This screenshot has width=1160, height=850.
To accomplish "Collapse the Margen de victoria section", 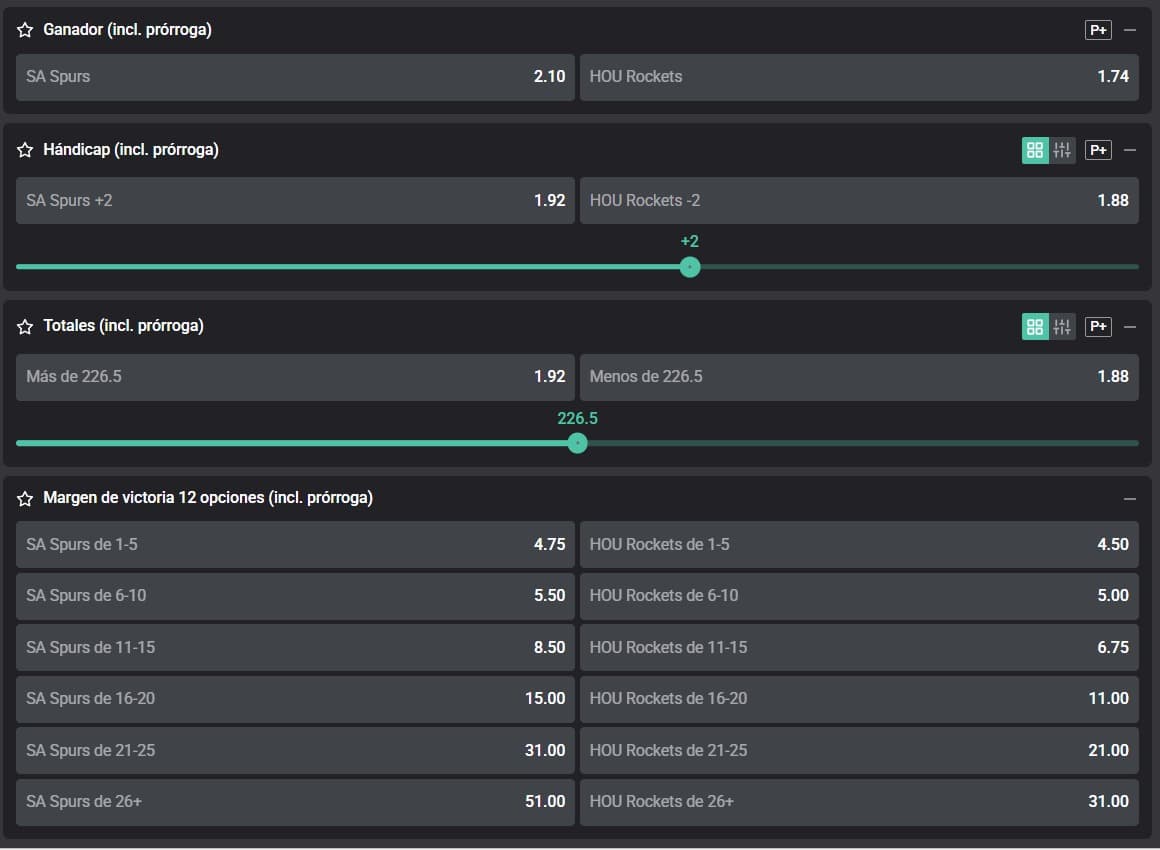I will point(1130,498).
